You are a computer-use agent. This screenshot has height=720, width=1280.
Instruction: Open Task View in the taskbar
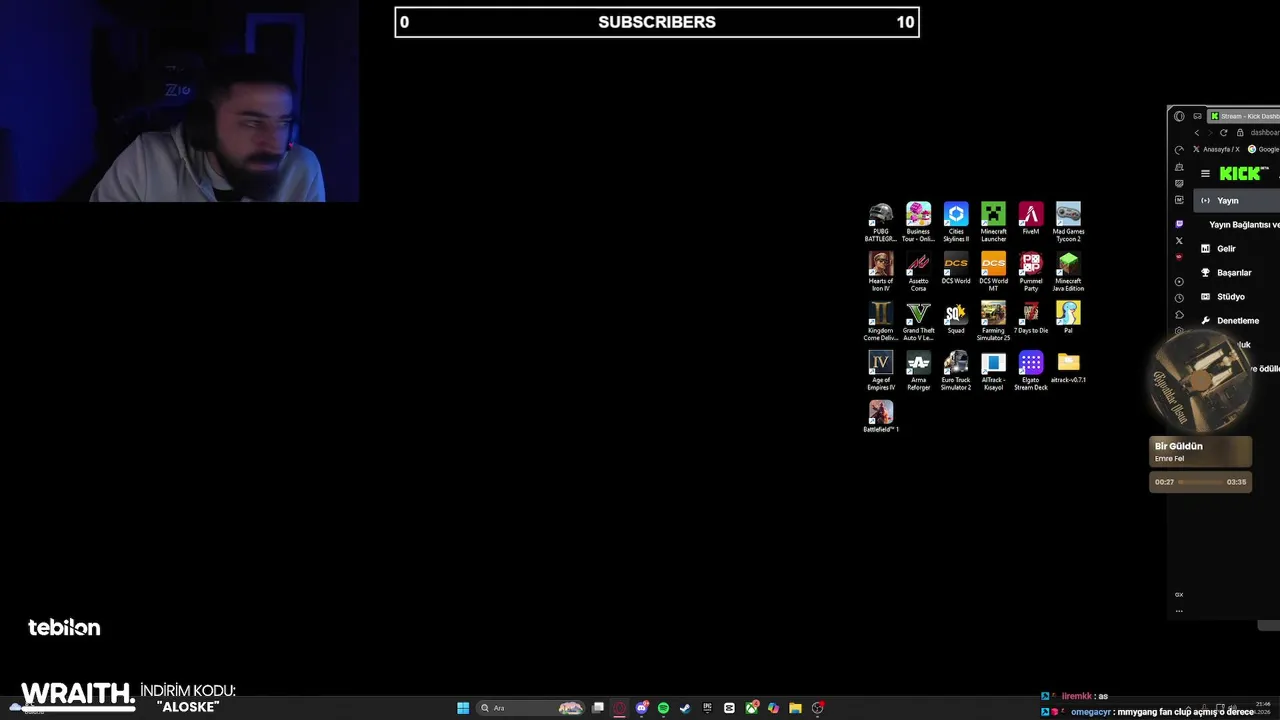point(598,708)
